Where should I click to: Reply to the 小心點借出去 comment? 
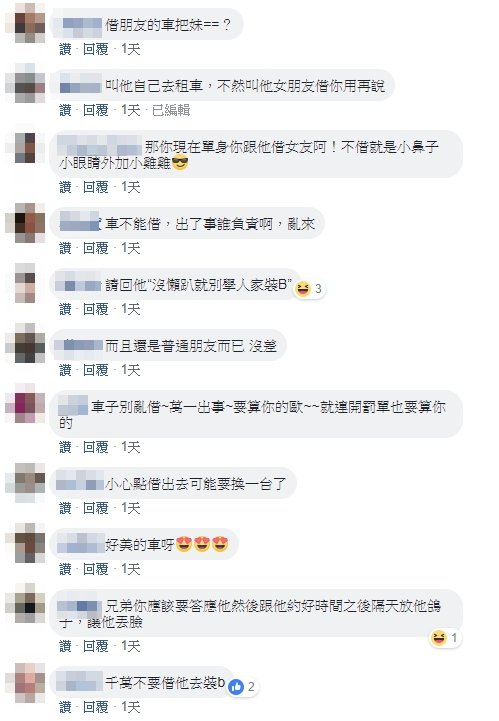[96, 508]
